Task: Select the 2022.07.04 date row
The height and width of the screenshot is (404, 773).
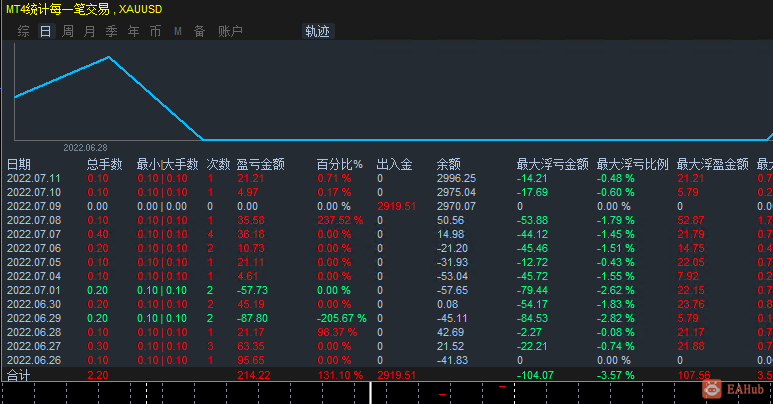Action: point(34,276)
